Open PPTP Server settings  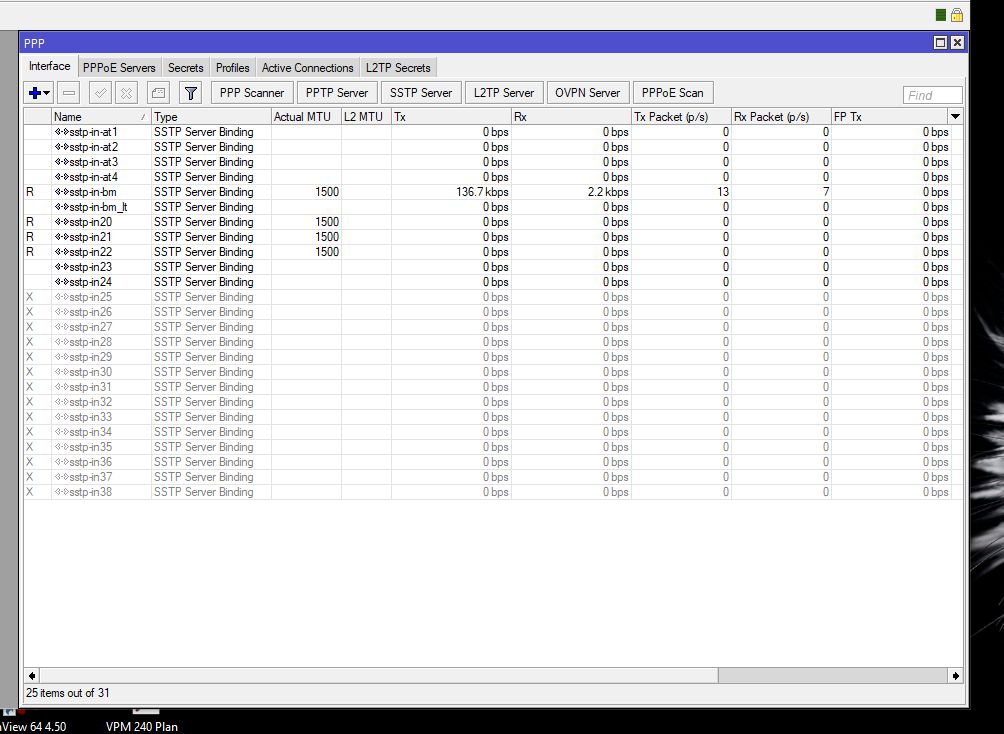(x=337, y=93)
